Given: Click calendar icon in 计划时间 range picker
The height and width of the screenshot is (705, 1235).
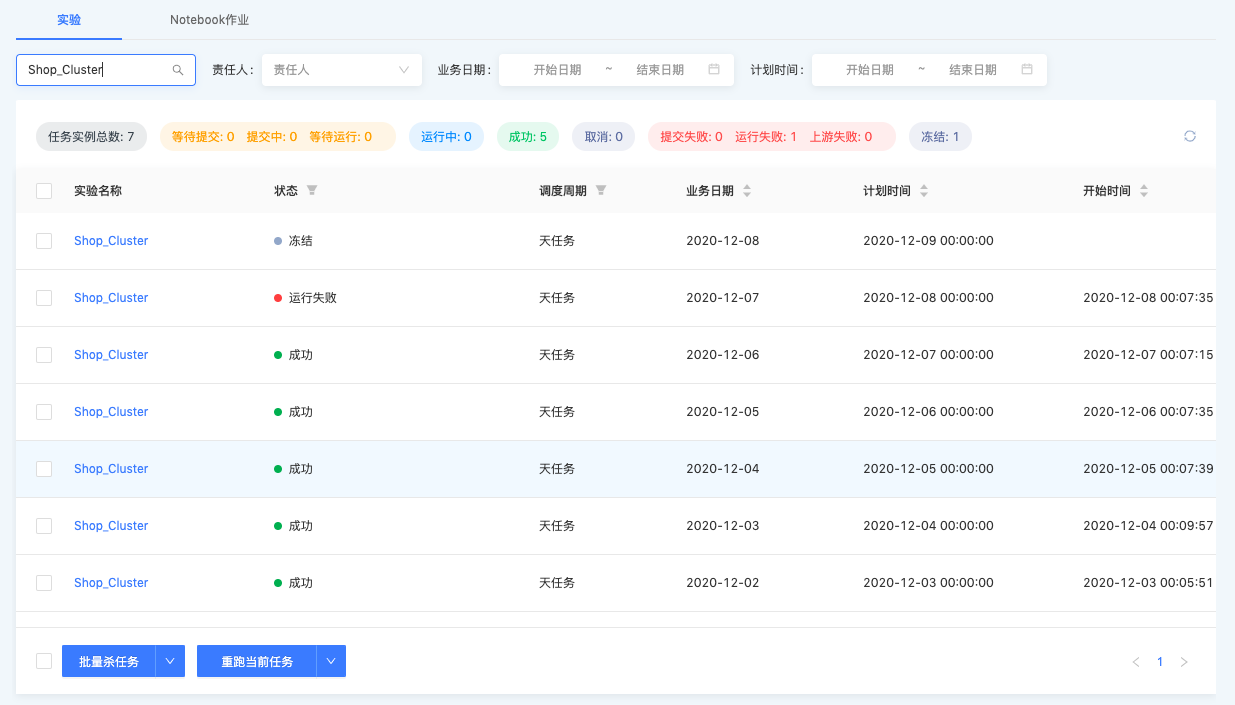Looking at the screenshot, I should 1027,70.
